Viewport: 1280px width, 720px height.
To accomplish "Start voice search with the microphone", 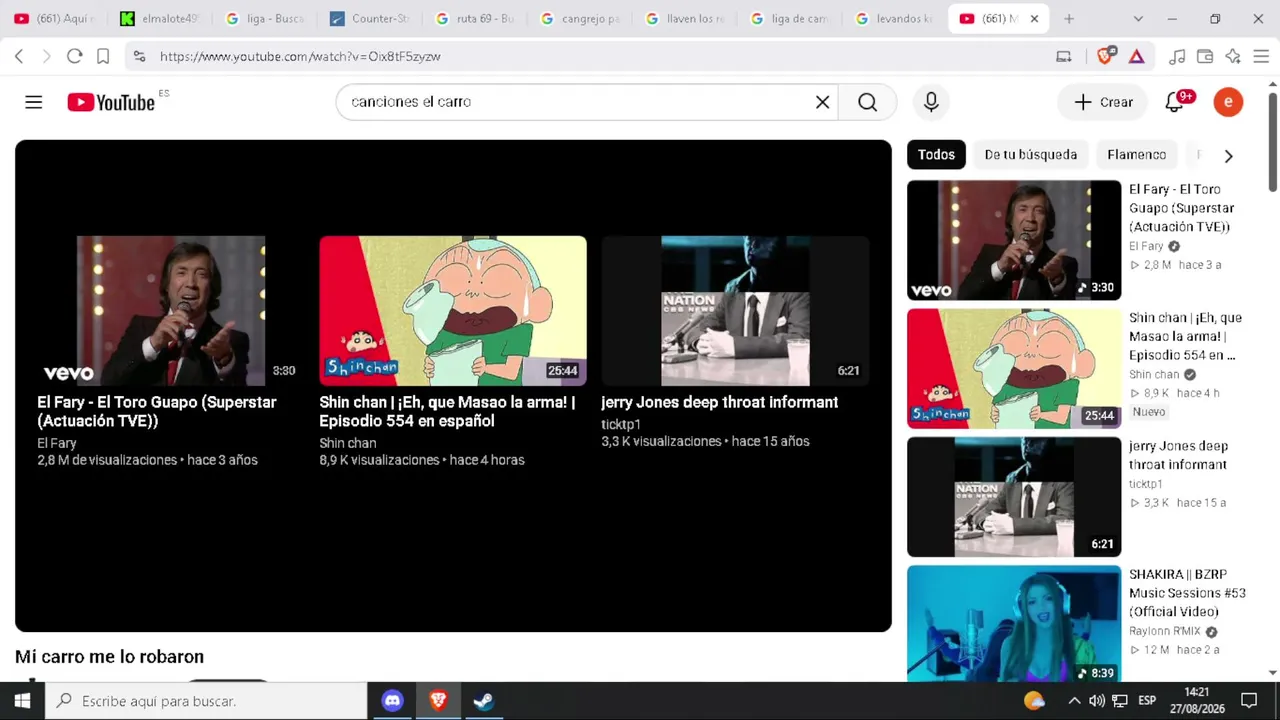I will pyautogui.click(x=931, y=102).
